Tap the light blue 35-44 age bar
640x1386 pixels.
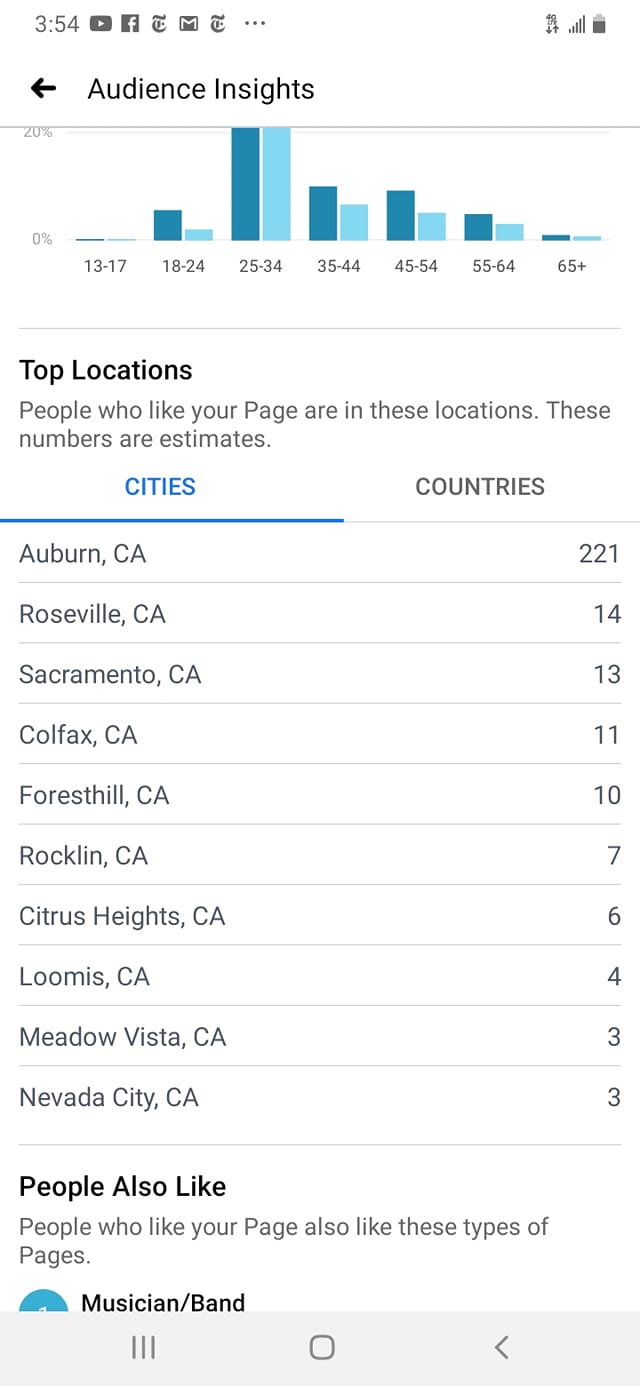[354, 222]
